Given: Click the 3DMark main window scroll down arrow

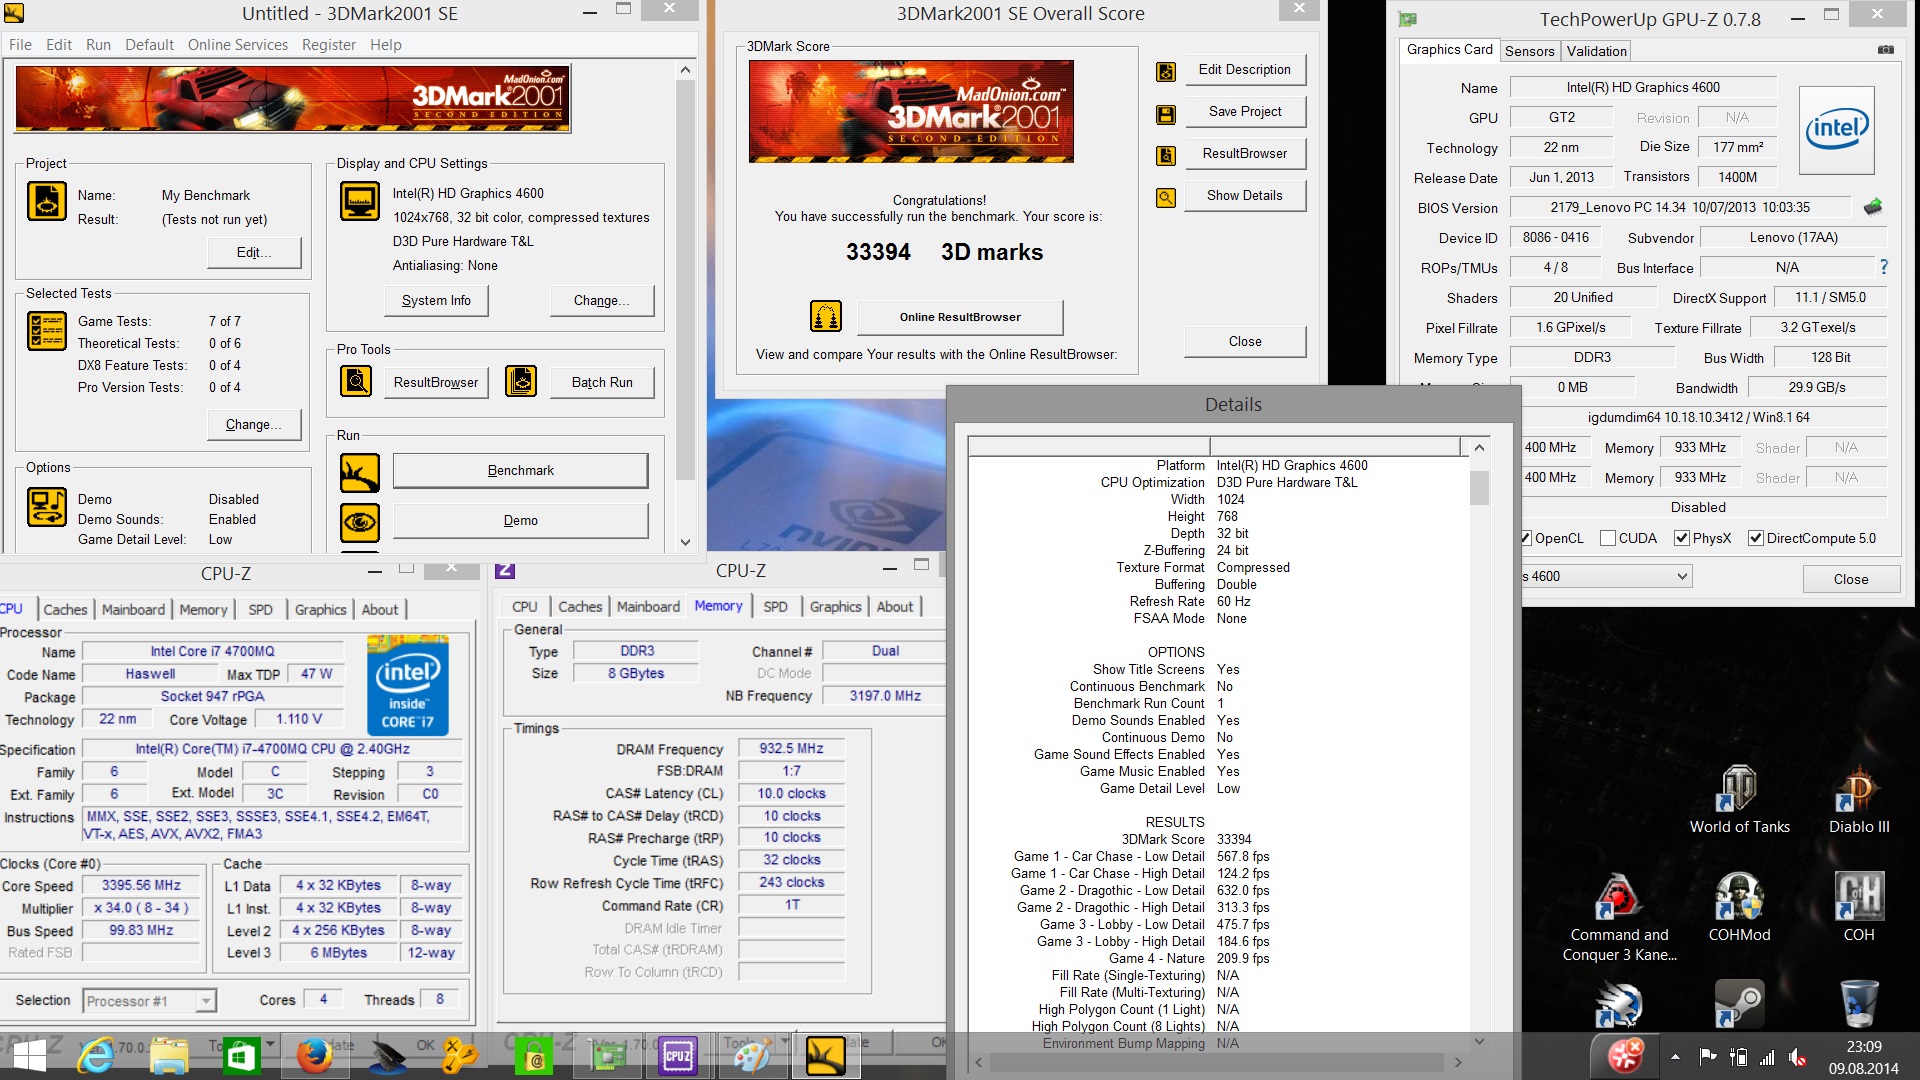Looking at the screenshot, I should 685,542.
